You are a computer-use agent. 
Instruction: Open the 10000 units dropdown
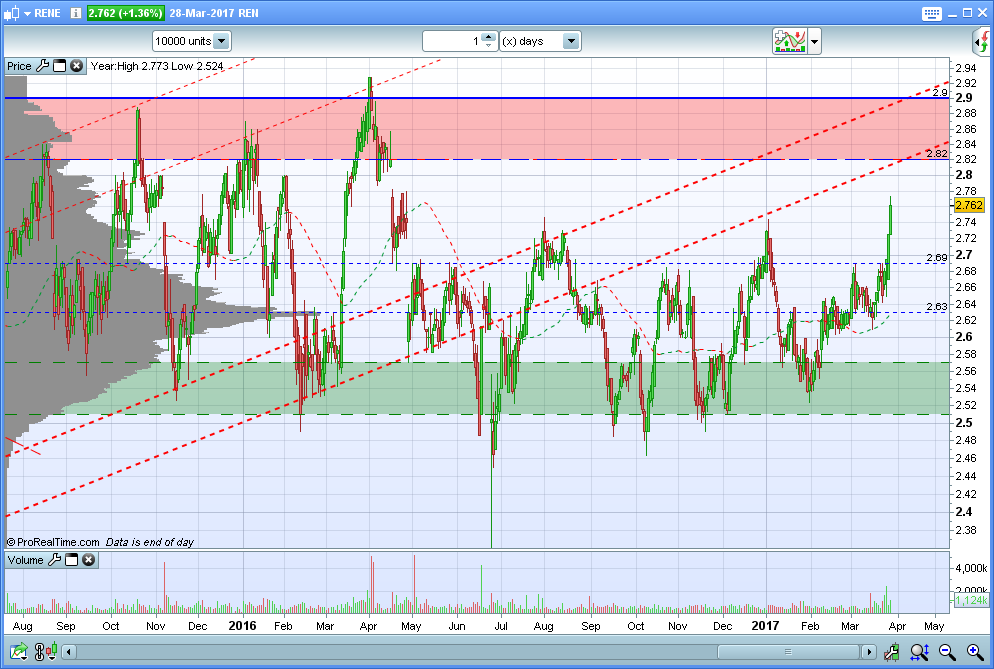pos(221,41)
